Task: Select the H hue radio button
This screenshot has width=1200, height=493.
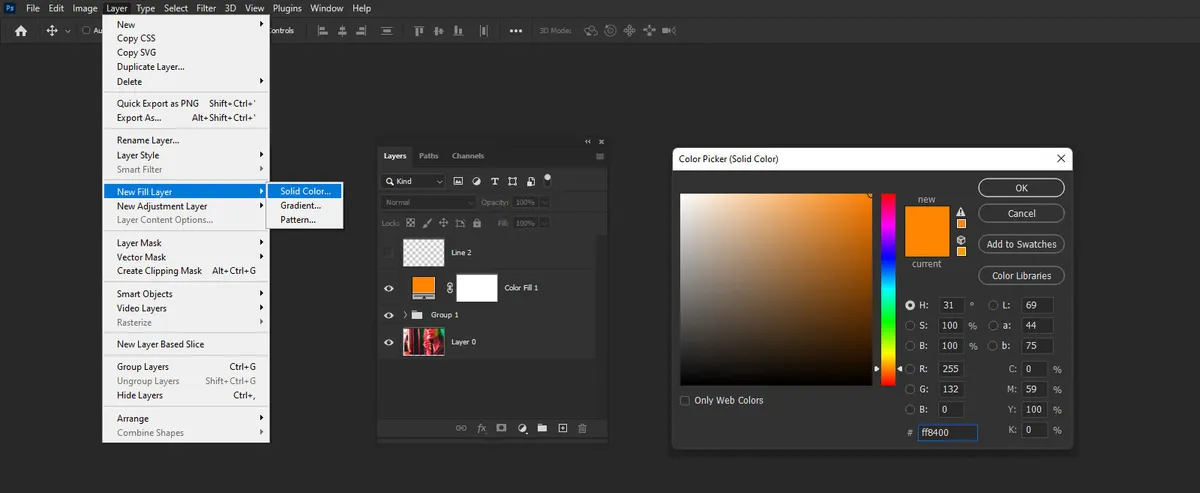Action: [x=910, y=305]
